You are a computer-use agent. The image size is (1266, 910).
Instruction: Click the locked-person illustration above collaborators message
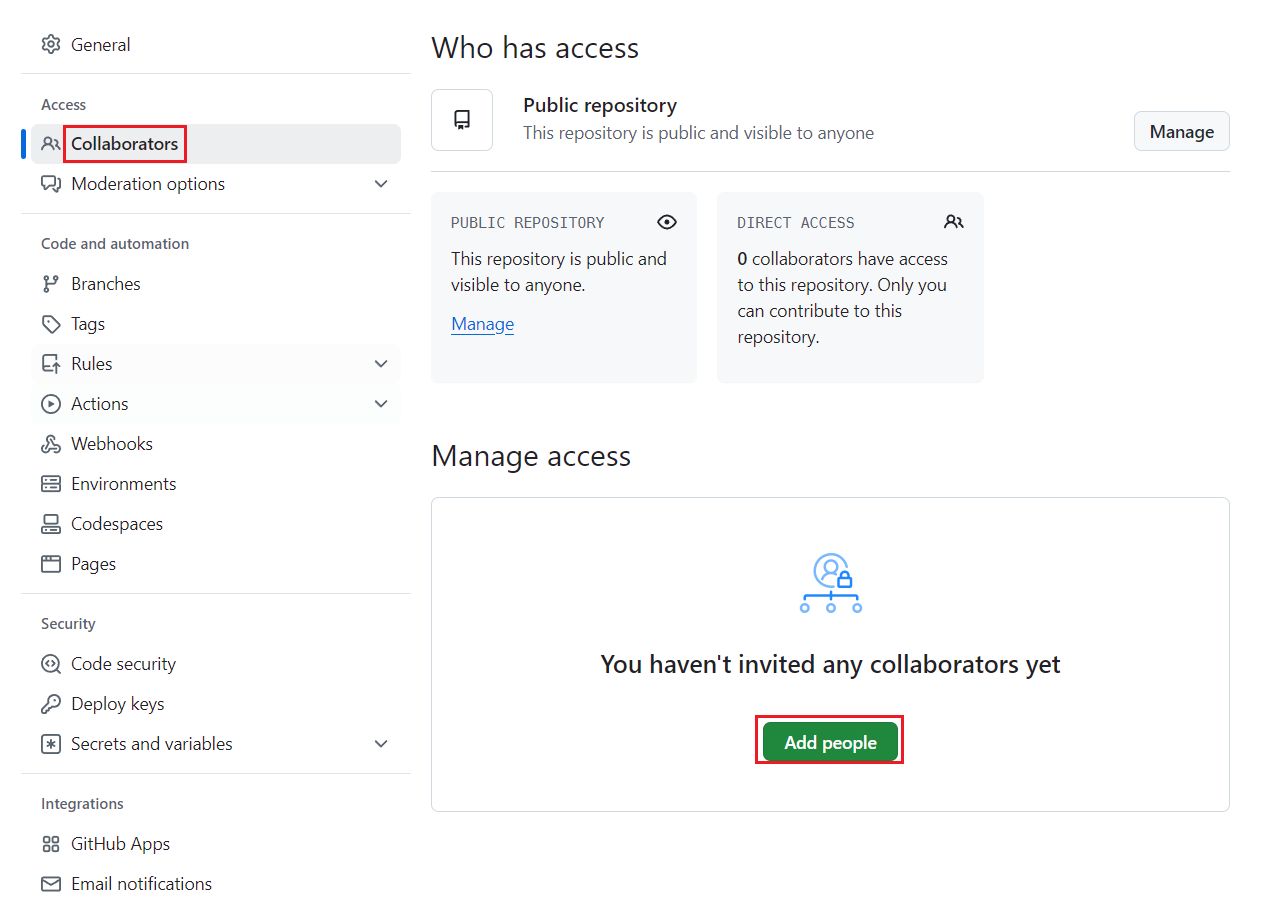tap(831, 583)
